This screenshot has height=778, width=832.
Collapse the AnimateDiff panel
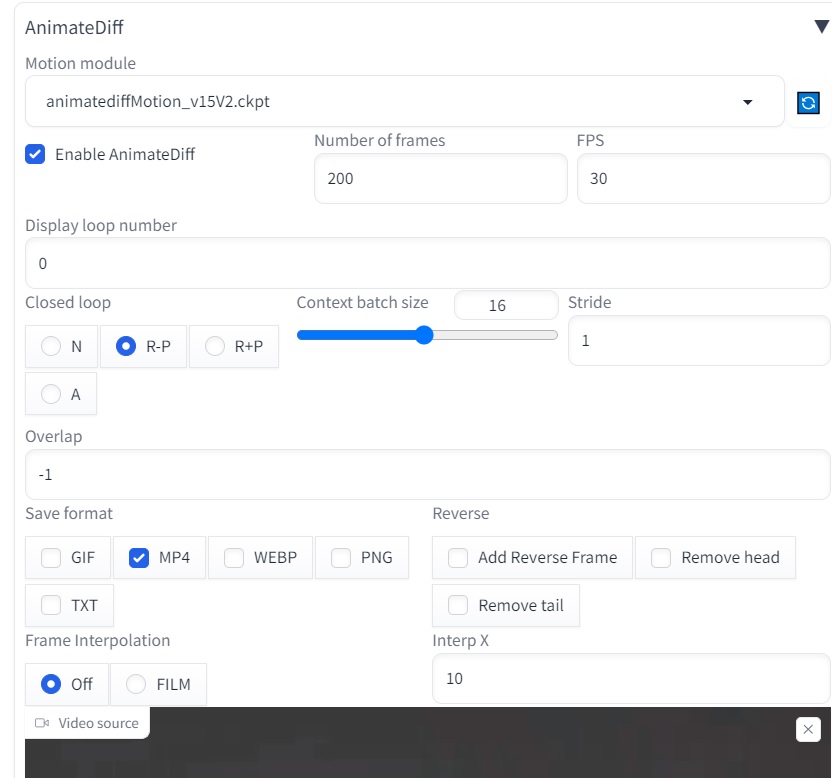(822, 27)
